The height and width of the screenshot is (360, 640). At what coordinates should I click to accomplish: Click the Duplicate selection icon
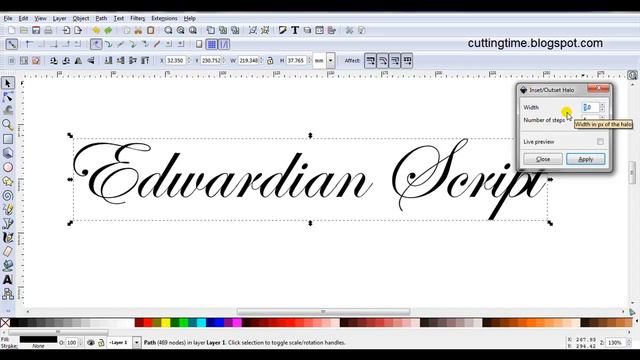211,30
